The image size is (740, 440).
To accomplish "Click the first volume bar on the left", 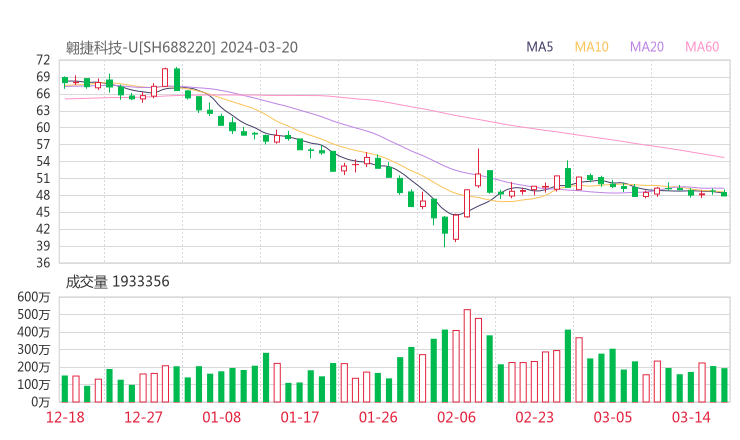I will (65, 389).
